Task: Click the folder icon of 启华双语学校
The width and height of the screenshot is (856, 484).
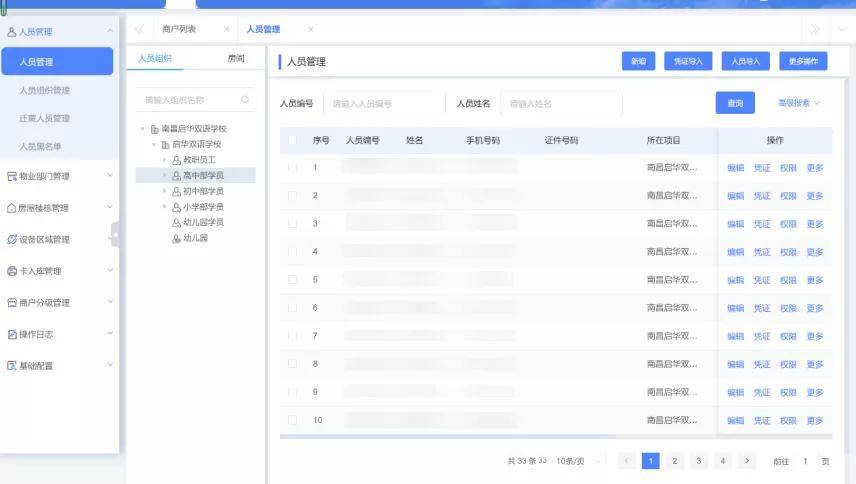Action: pyautogui.click(x=165, y=145)
